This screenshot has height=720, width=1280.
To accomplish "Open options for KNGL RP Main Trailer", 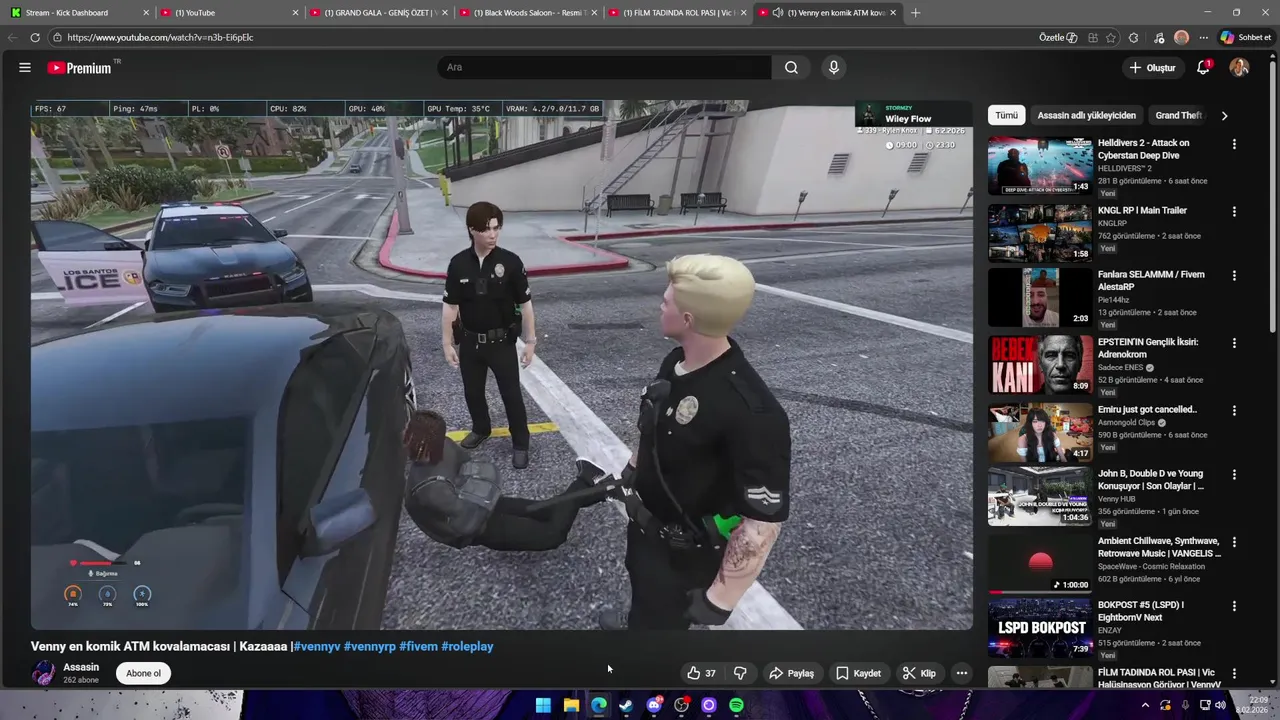I will [x=1234, y=211].
